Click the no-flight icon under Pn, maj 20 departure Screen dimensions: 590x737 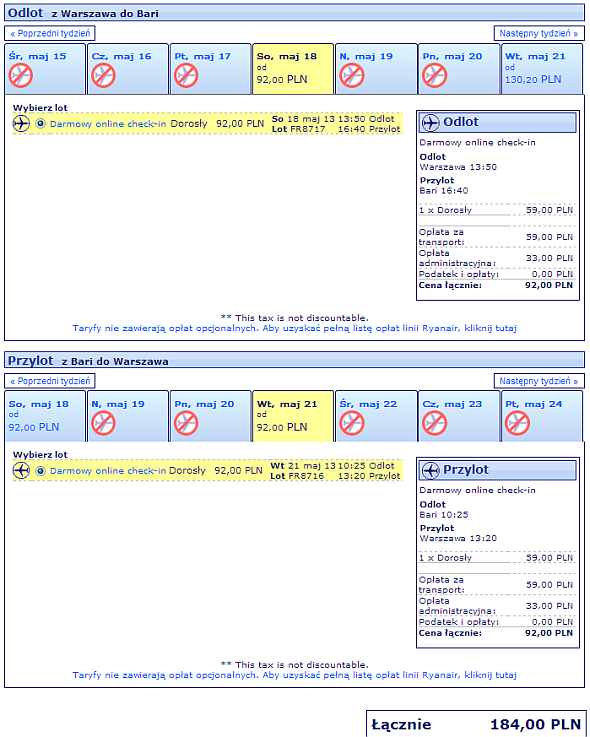pos(434,76)
